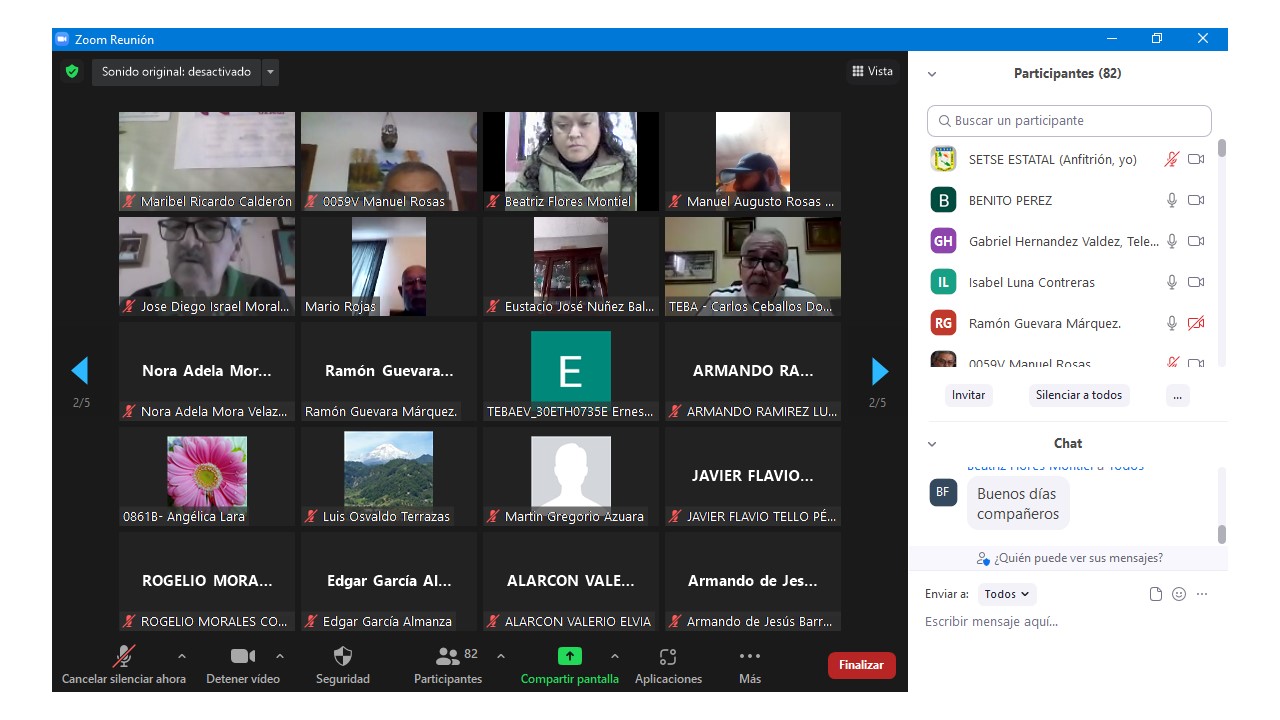The height and width of the screenshot is (720, 1280).
Task: Collapse the Participantes panel chevron
Action: pyautogui.click(x=932, y=74)
